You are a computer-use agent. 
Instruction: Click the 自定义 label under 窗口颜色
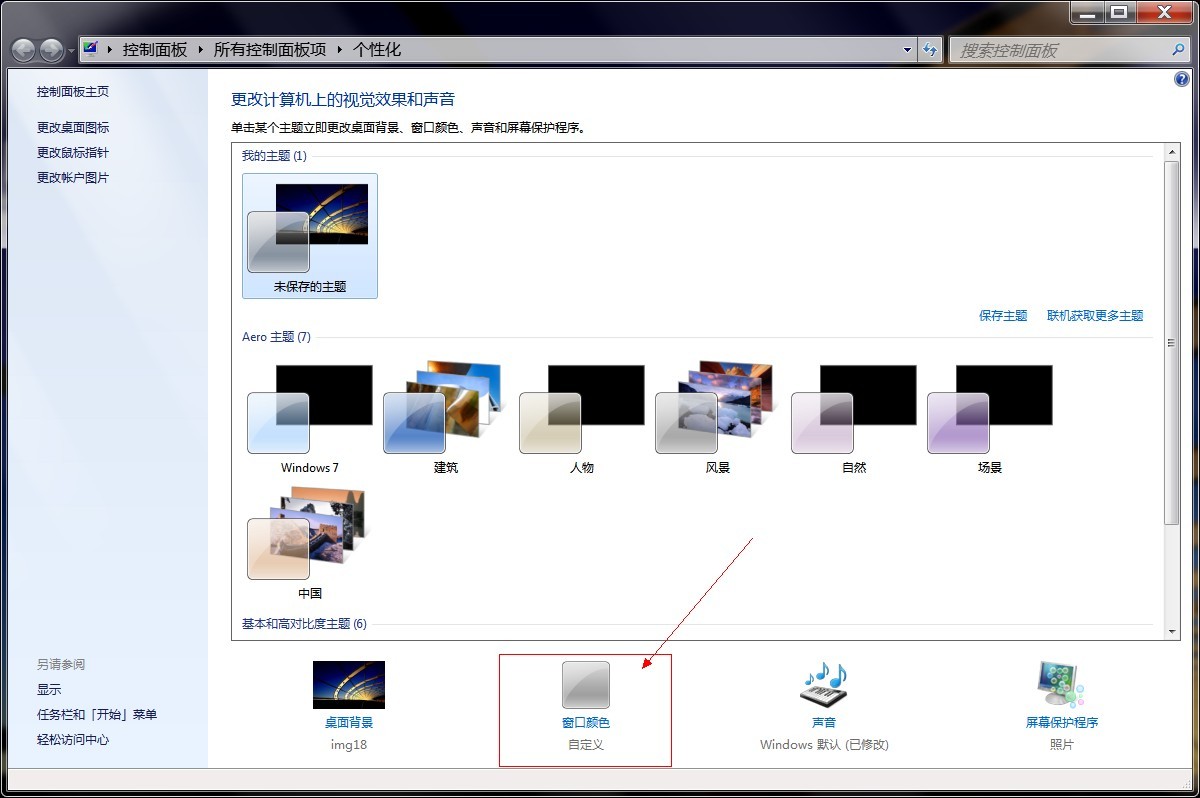[x=586, y=745]
